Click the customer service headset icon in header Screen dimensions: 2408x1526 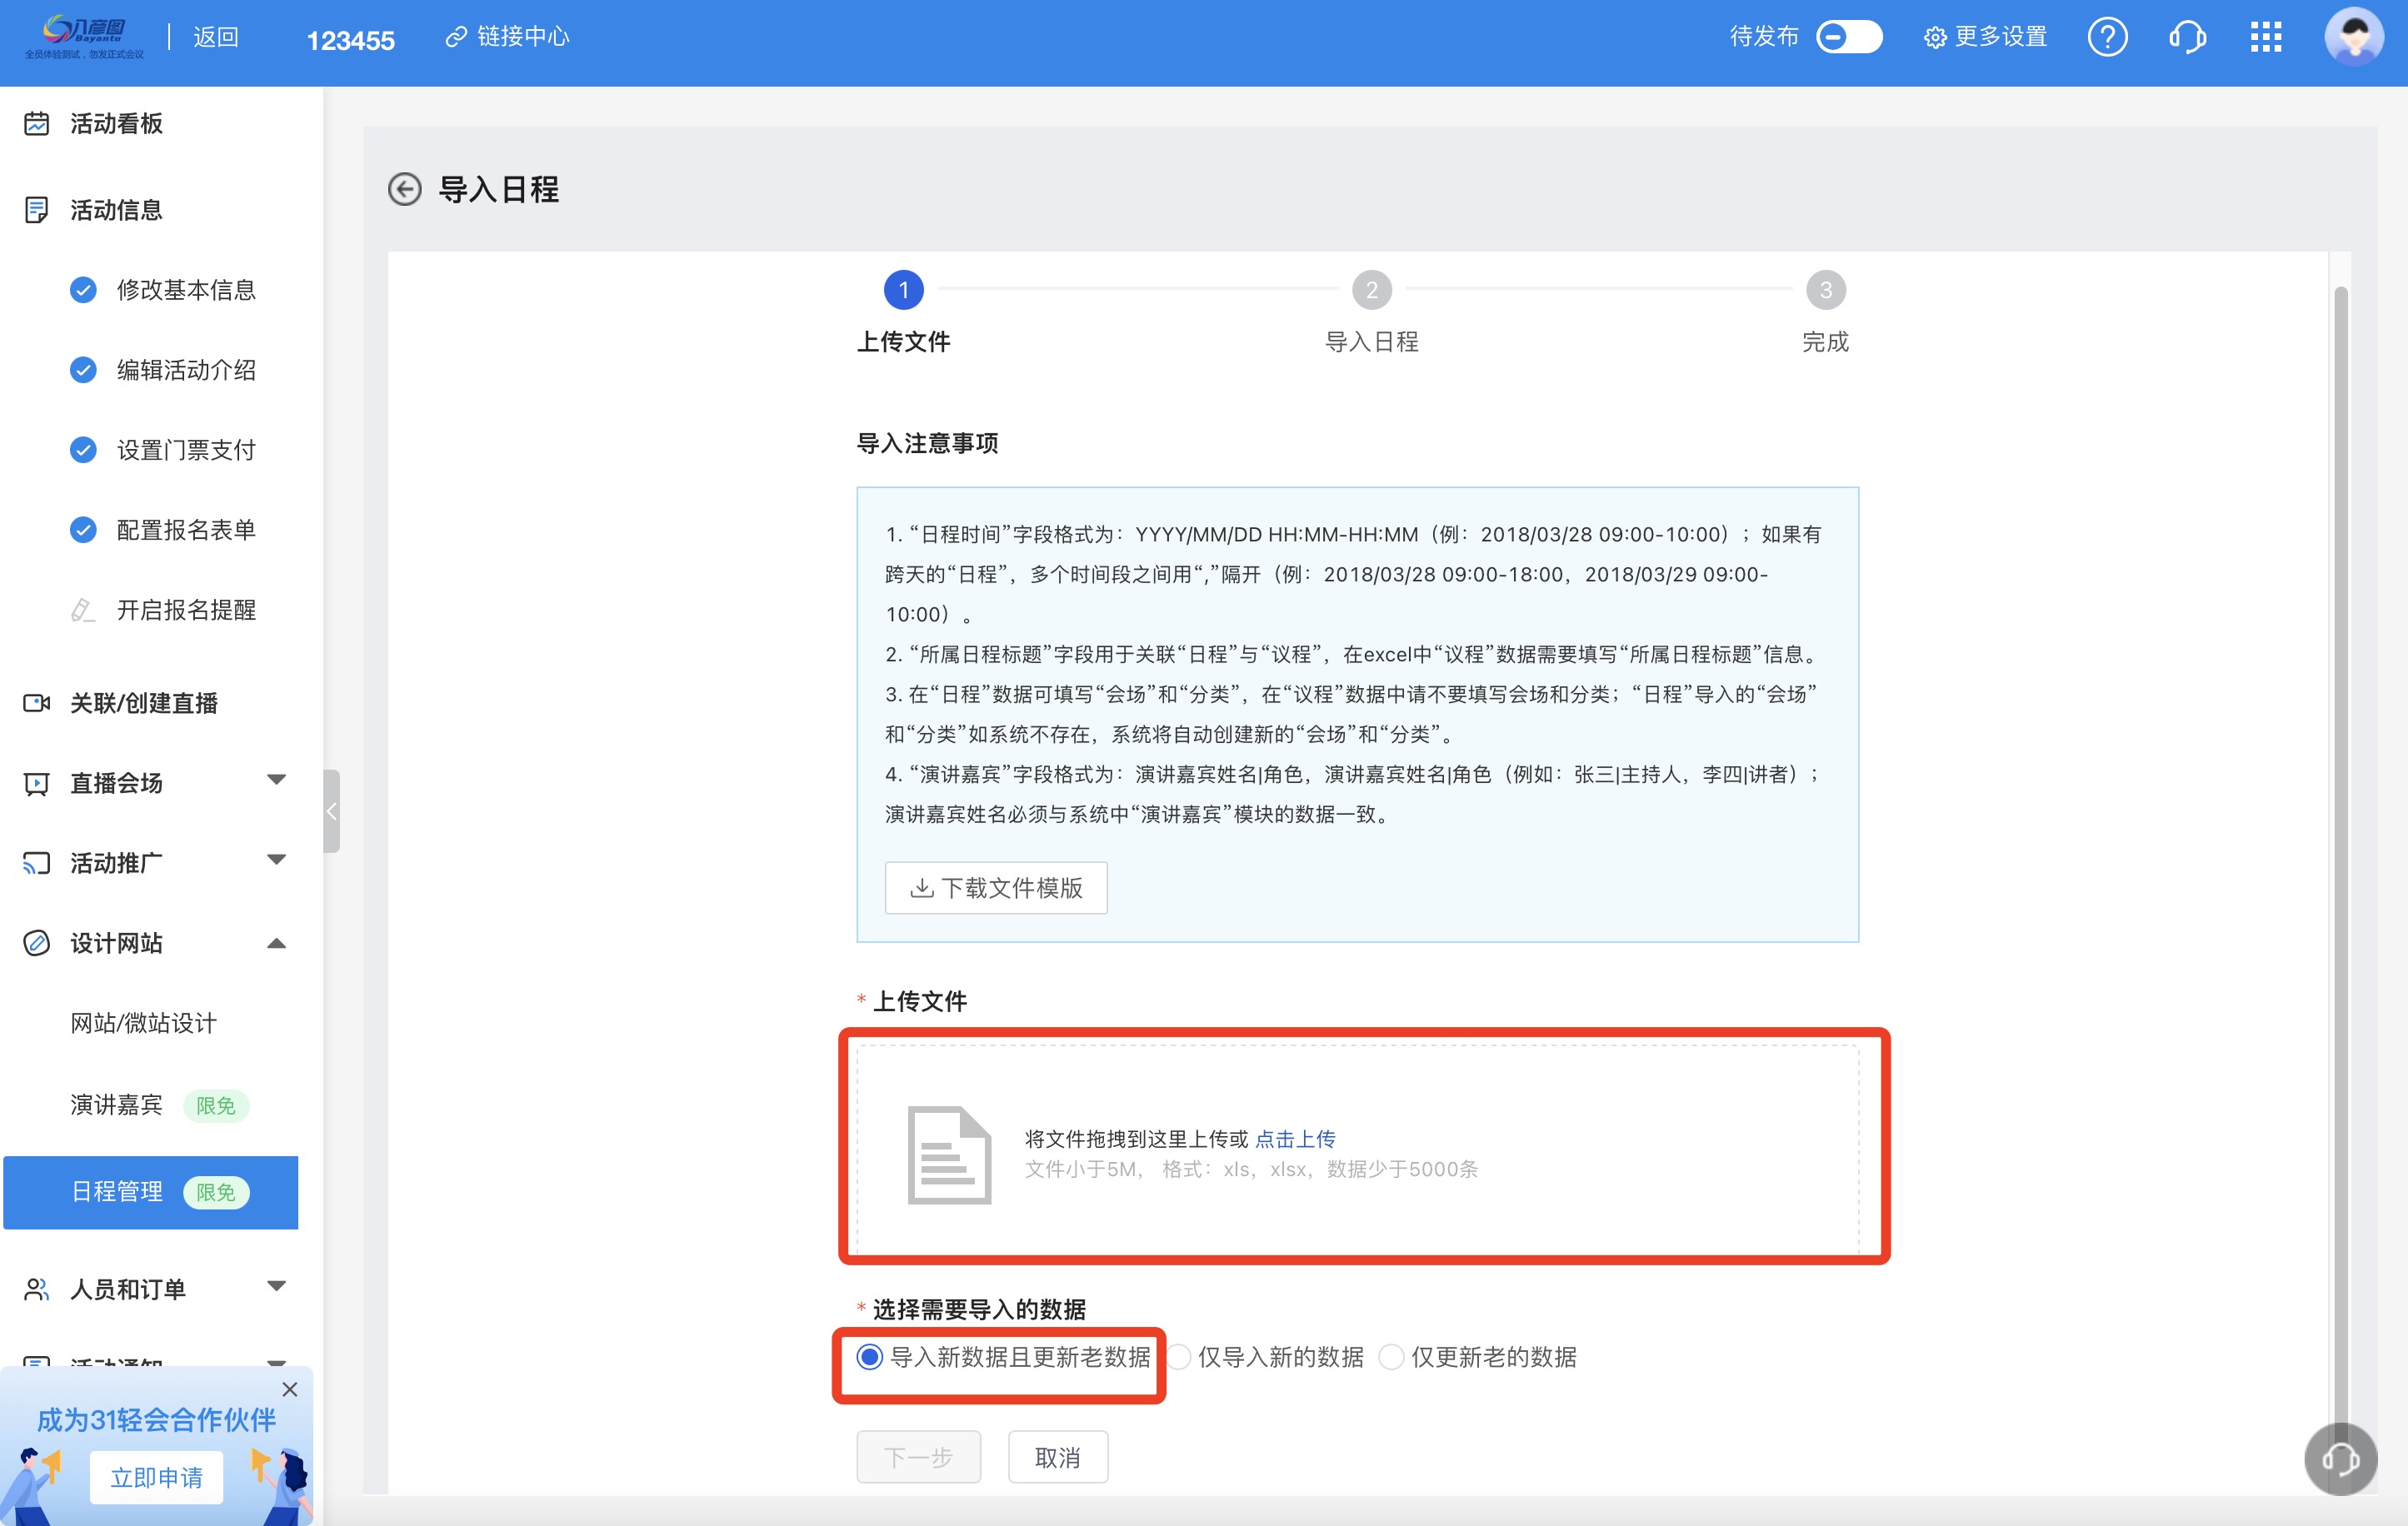[2186, 38]
